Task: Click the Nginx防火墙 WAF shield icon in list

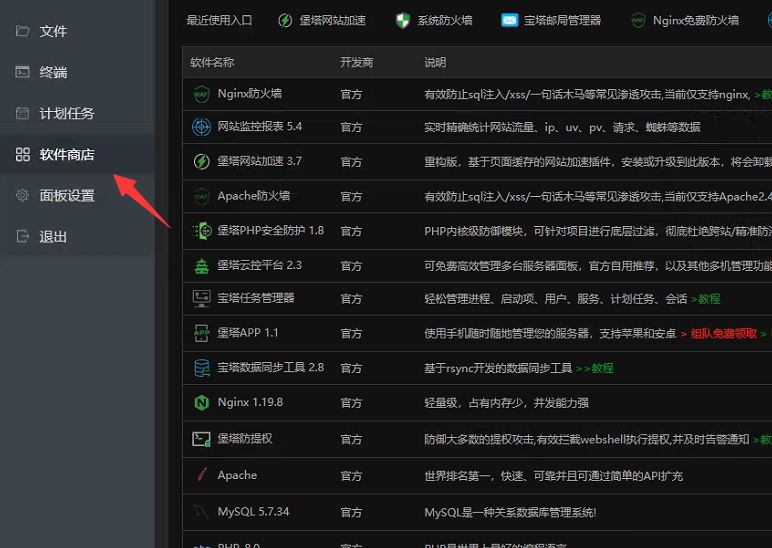Action: point(201,94)
